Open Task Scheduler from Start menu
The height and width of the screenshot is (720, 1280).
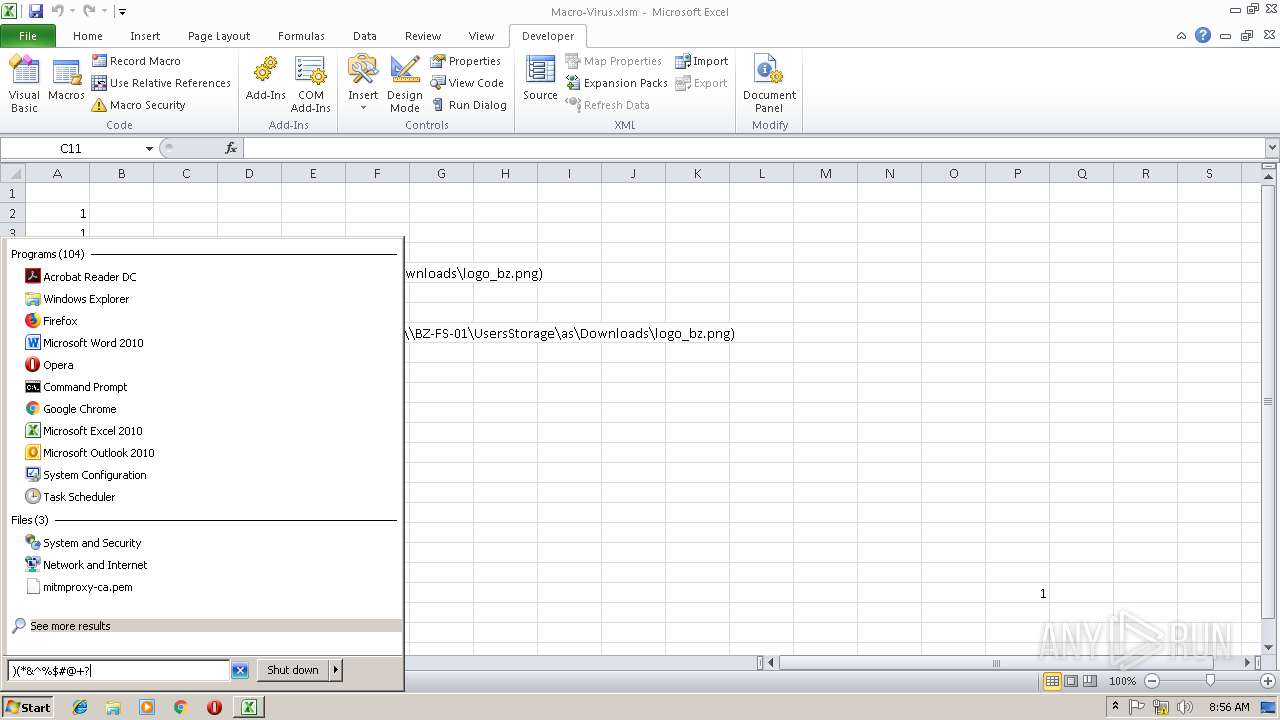(71, 497)
